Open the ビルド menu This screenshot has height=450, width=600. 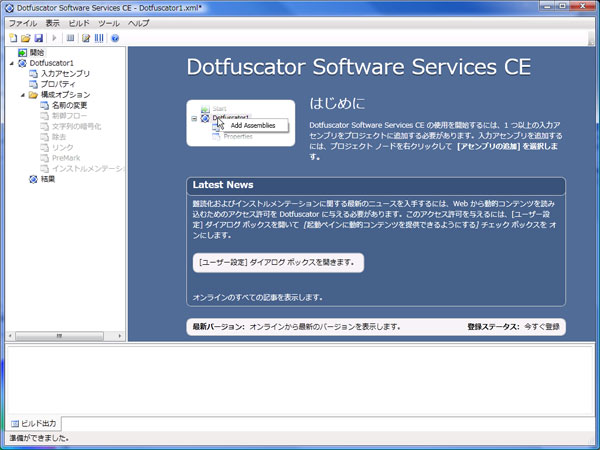click(x=79, y=23)
